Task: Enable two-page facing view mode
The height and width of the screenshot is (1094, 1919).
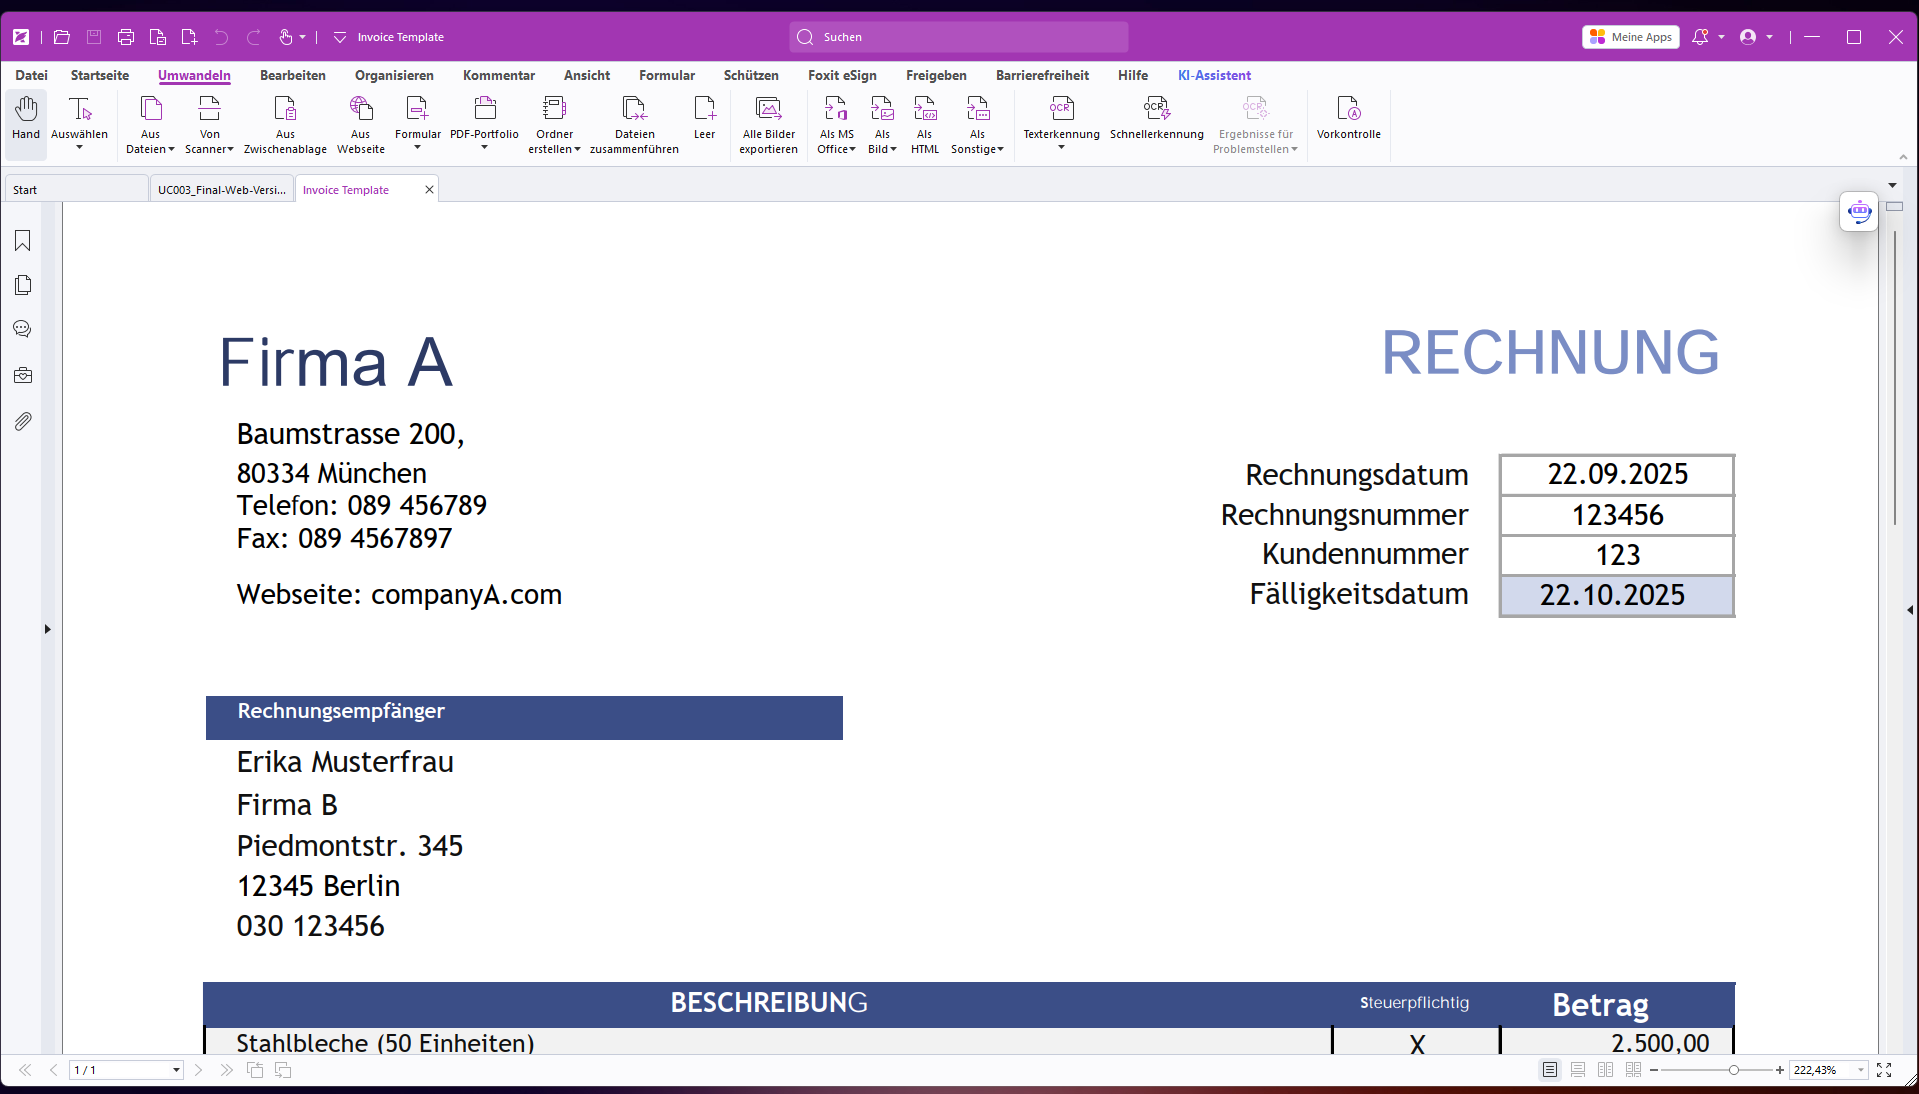Action: [x=1605, y=1070]
